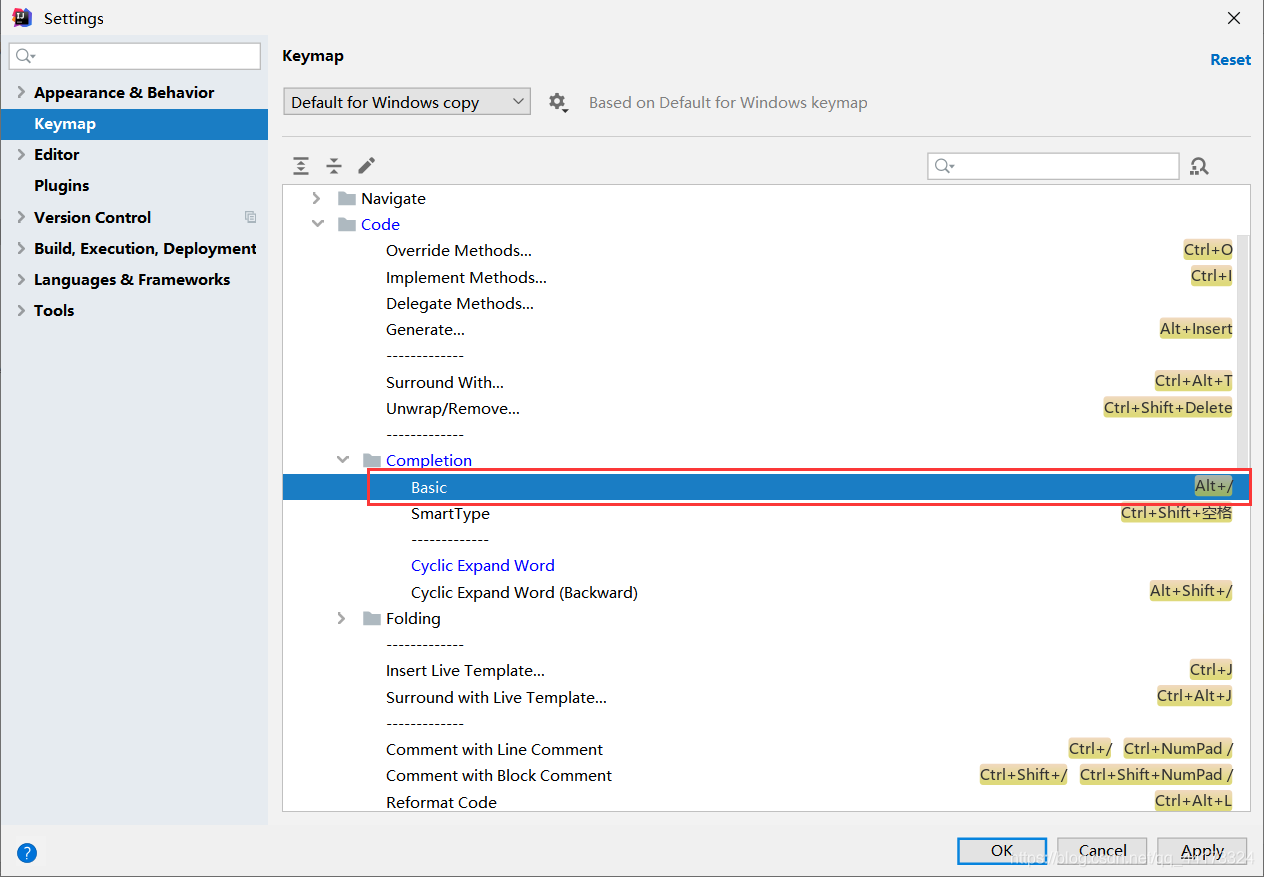This screenshot has width=1264, height=877.
Task: Click 'Based on Default for Windows keymap' text
Action: 728,102
